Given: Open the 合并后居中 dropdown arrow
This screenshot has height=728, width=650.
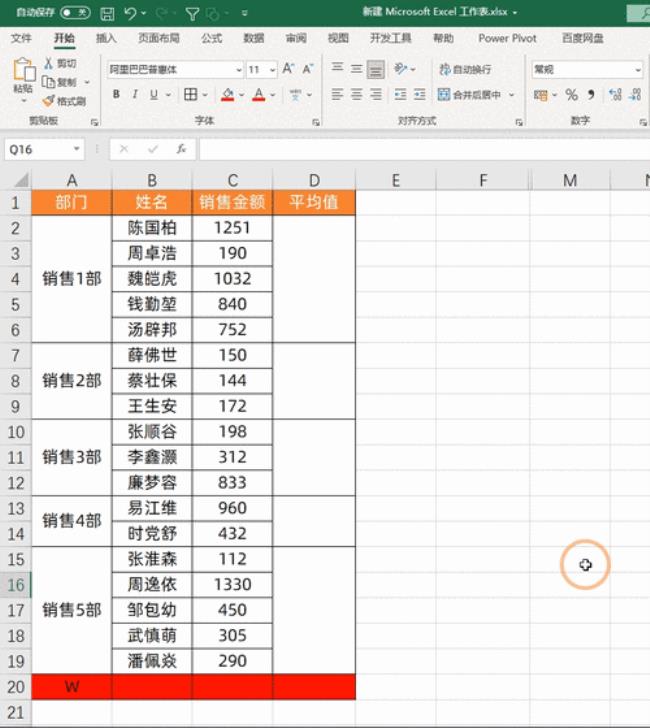Looking at the screenshot, I should click(x=512, y=95).
